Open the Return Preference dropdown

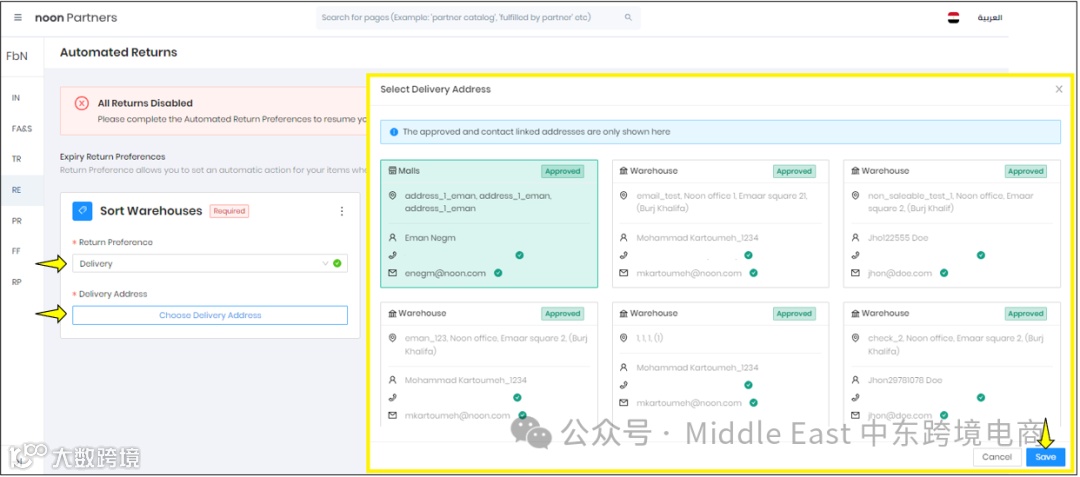click(x=209, y=263)
